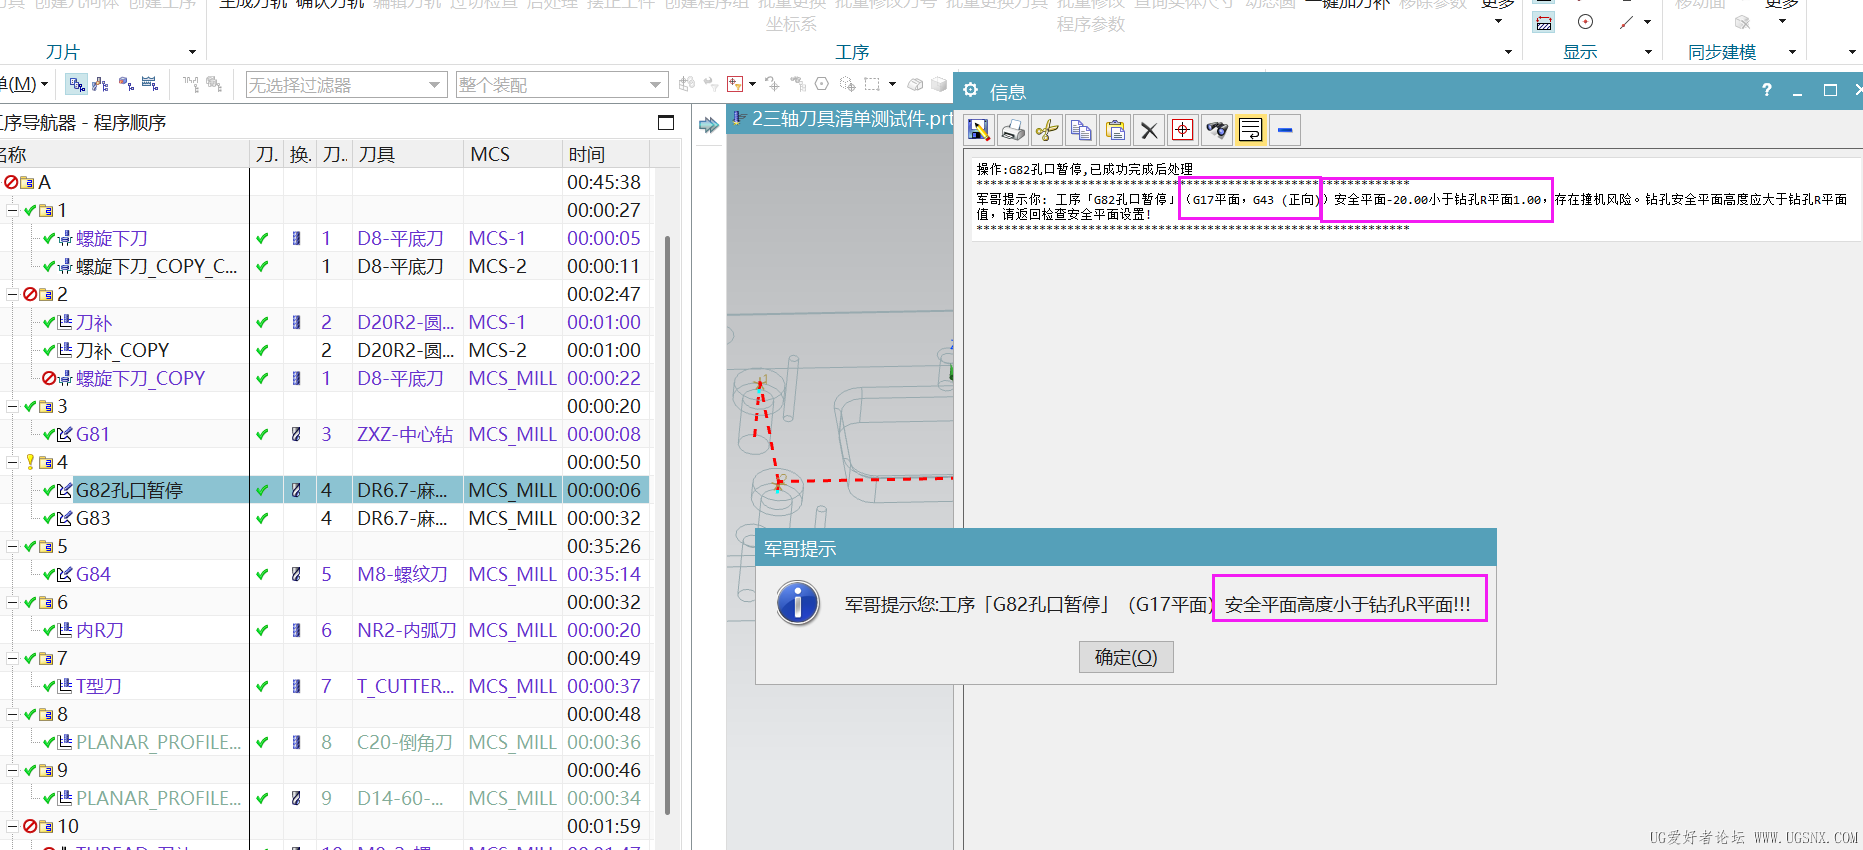Click save-as icon in 信息 window toolbar
This screenshot has width=1863, height=850.
pos(979,130)
